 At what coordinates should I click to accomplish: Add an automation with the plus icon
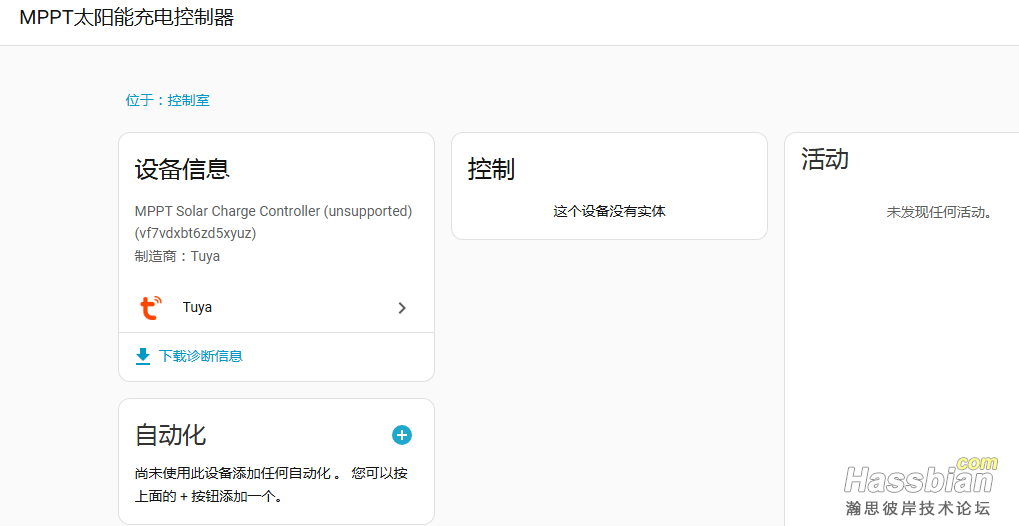(x=401, y=435)
